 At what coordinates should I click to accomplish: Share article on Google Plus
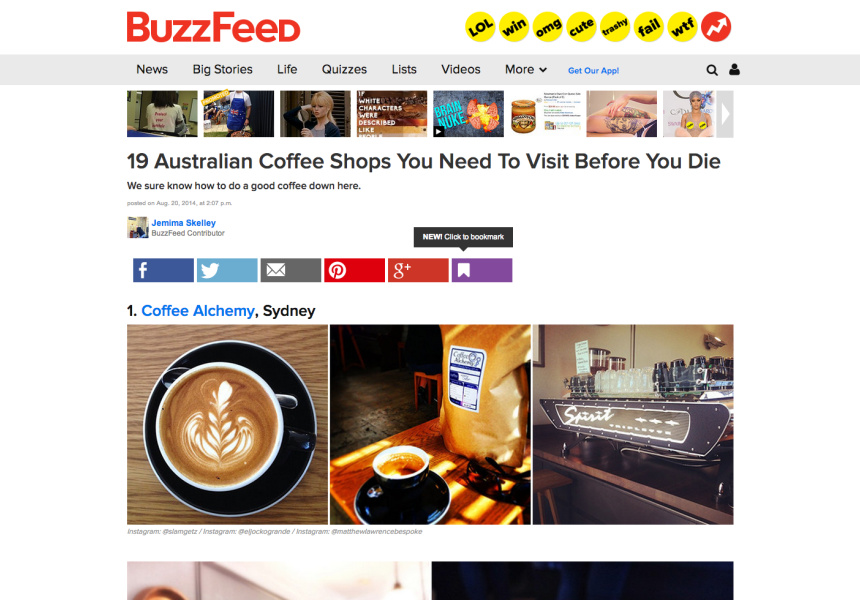click(x=418, y=270)
